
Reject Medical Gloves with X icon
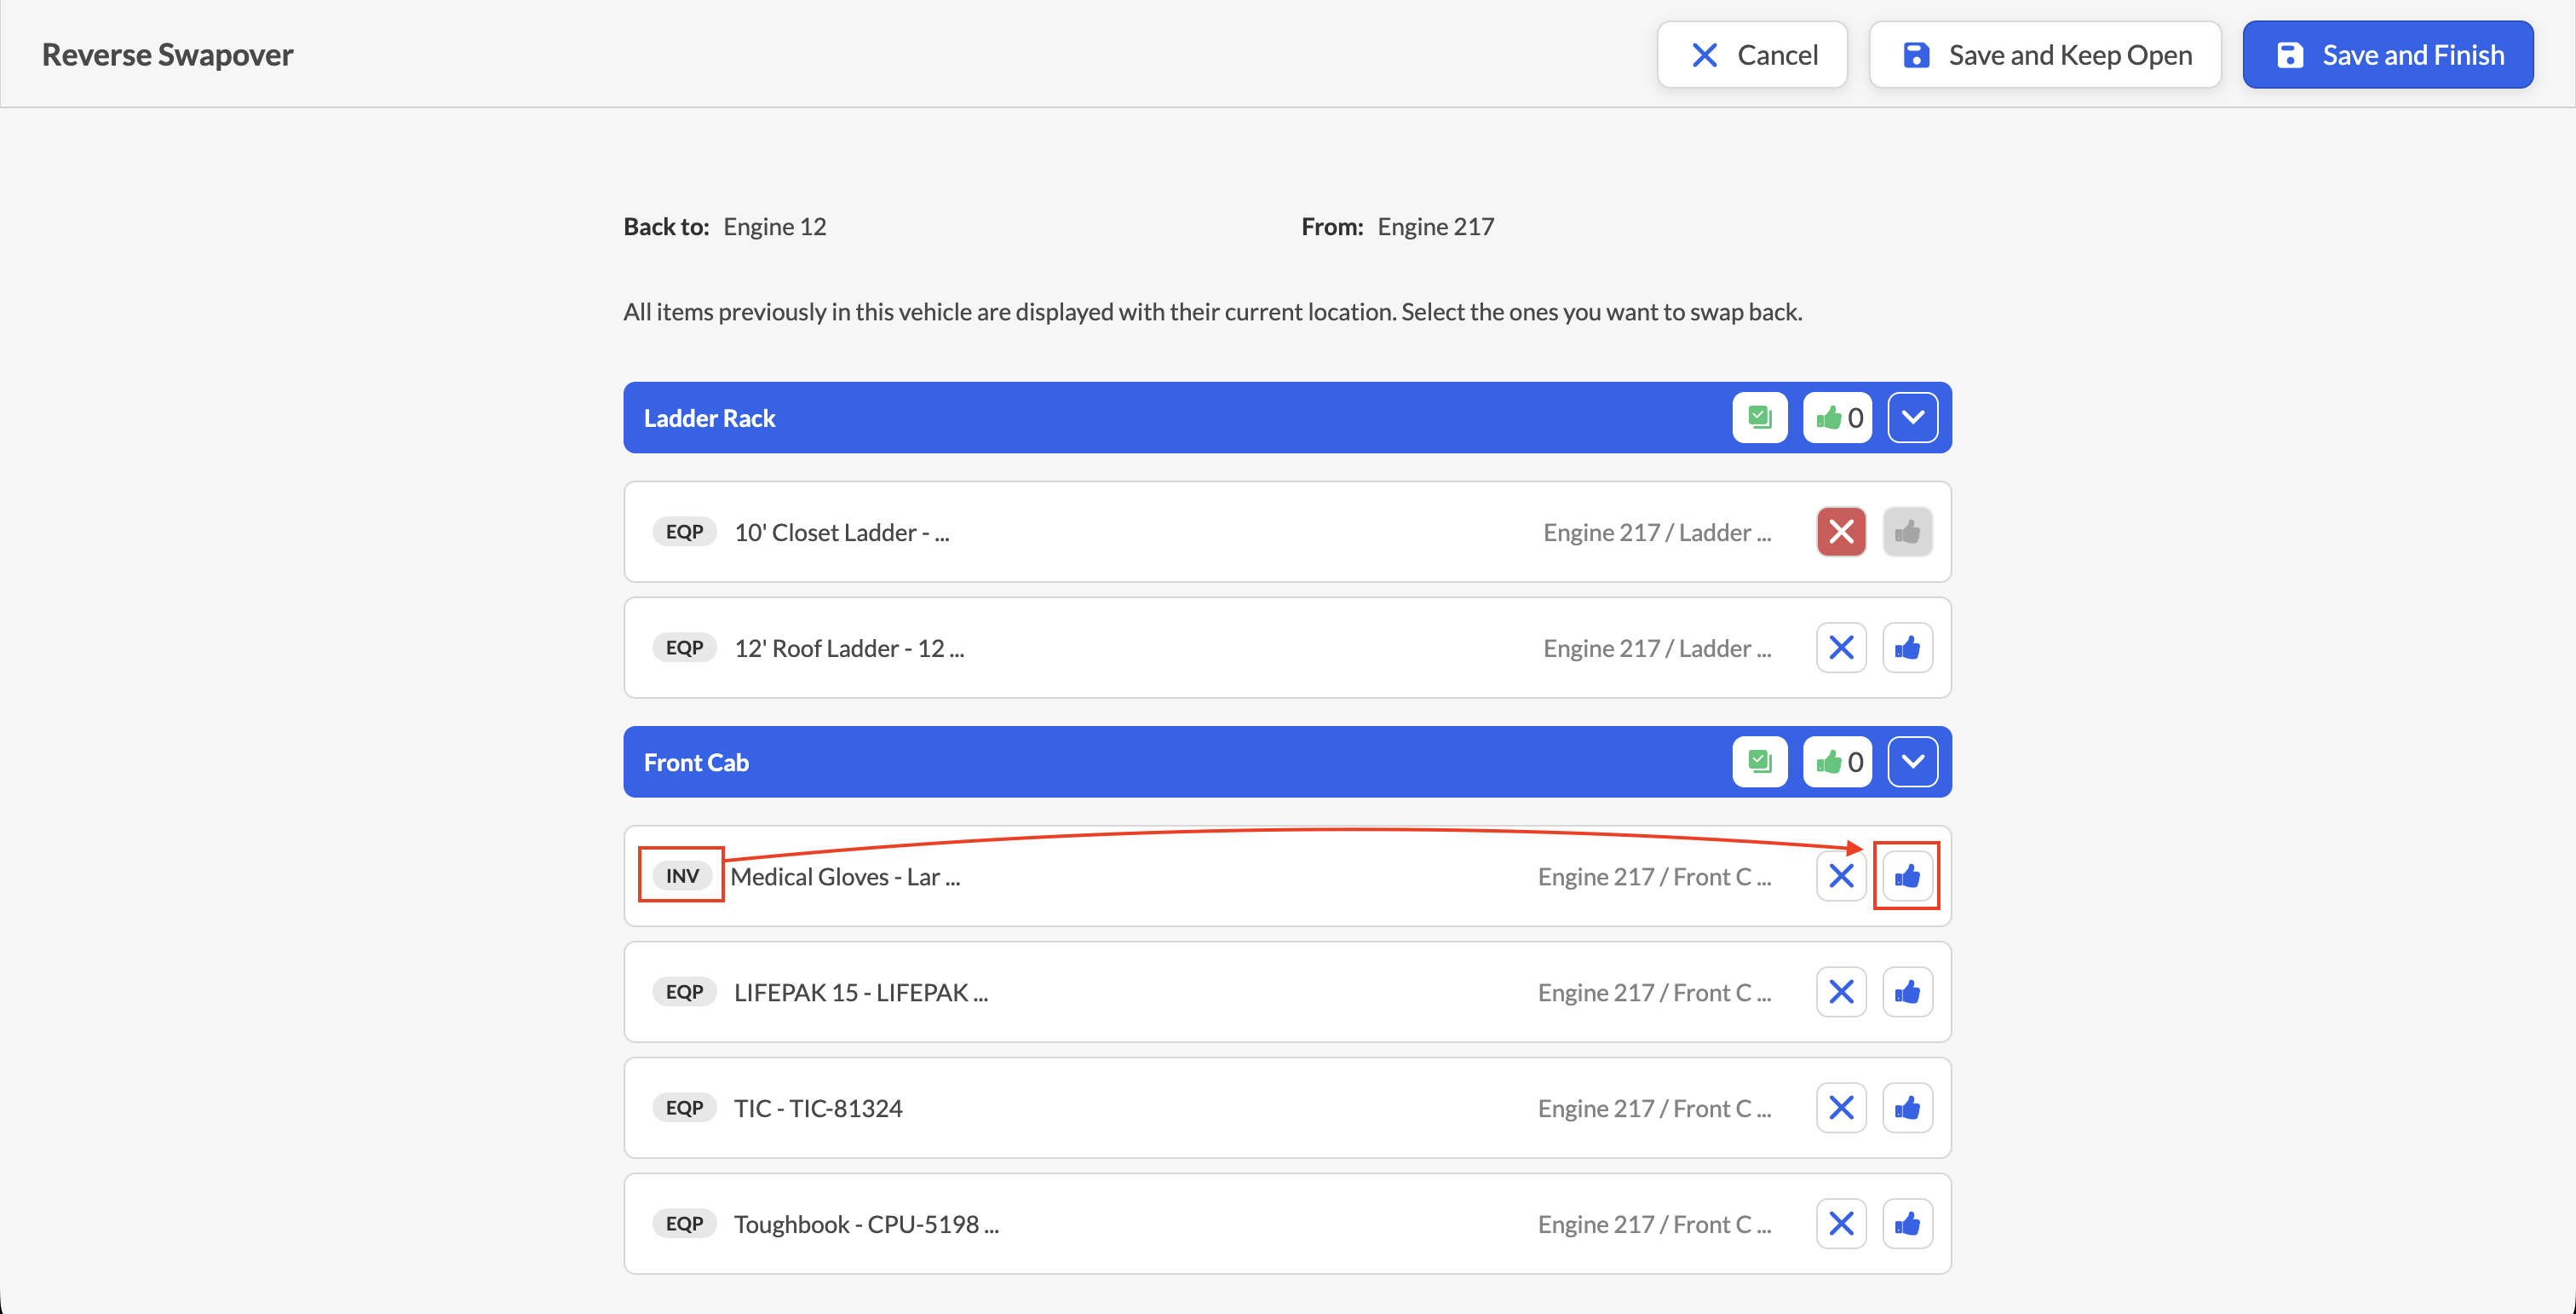1842,876
